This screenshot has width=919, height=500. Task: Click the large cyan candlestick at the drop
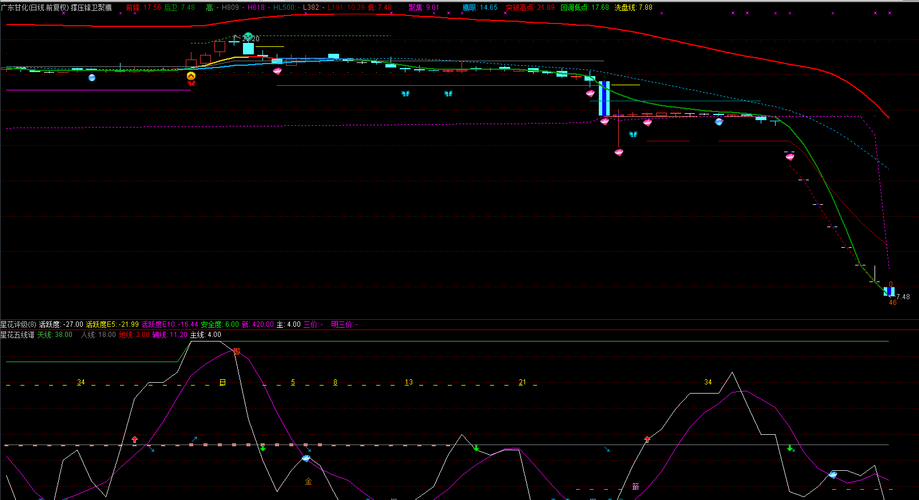(x=604, y=98)
